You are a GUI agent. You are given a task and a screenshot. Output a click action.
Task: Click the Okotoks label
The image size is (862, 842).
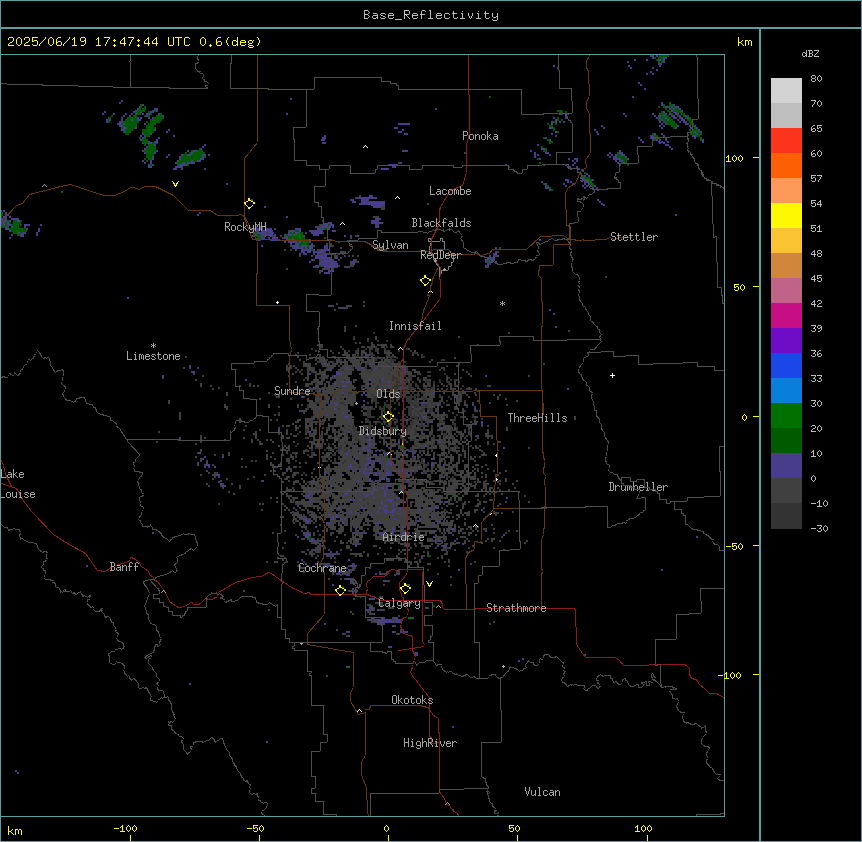tap(412, 700)
